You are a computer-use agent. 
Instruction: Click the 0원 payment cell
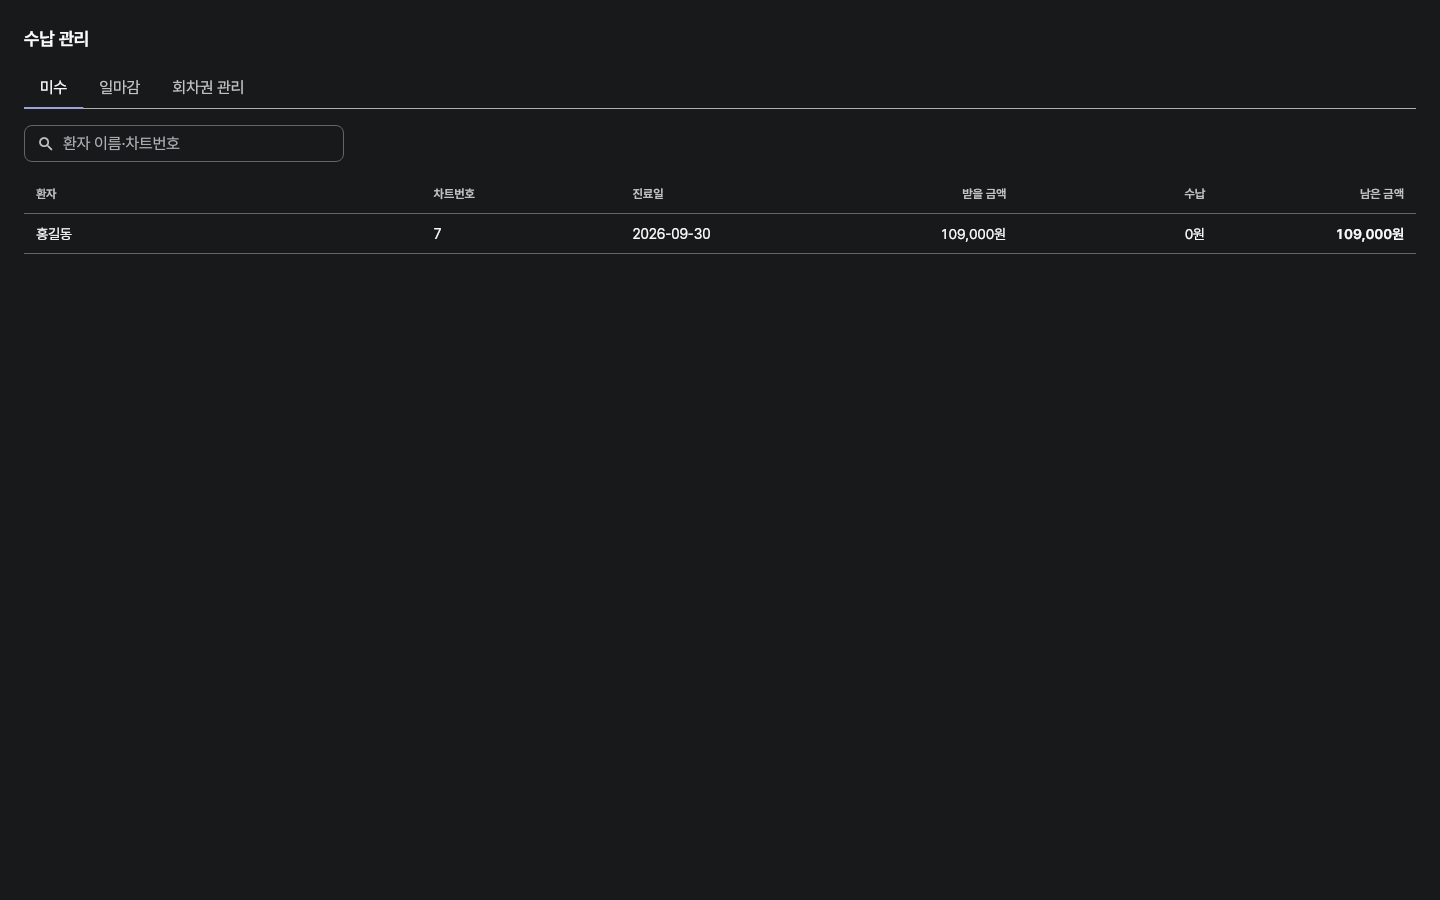tap(1195, 234)
